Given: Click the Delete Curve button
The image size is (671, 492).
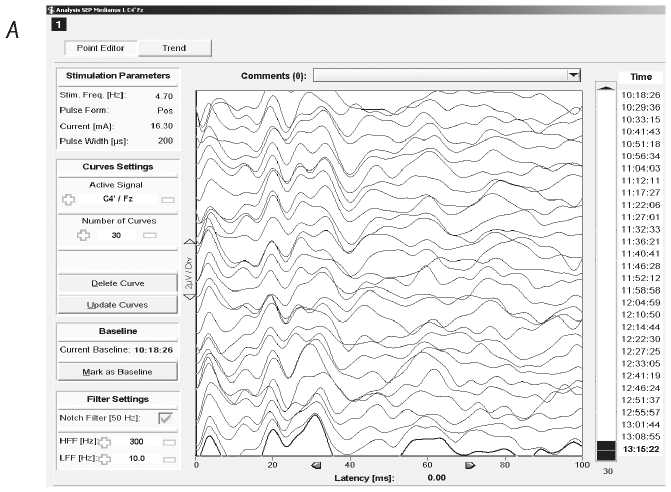Looking at the screenshot, I should coord(117,283).
